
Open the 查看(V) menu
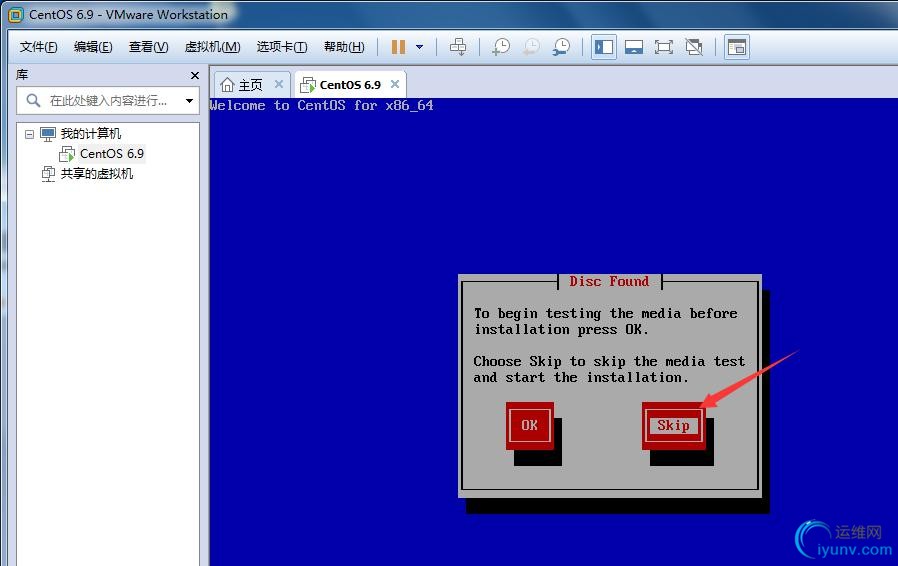148,47
